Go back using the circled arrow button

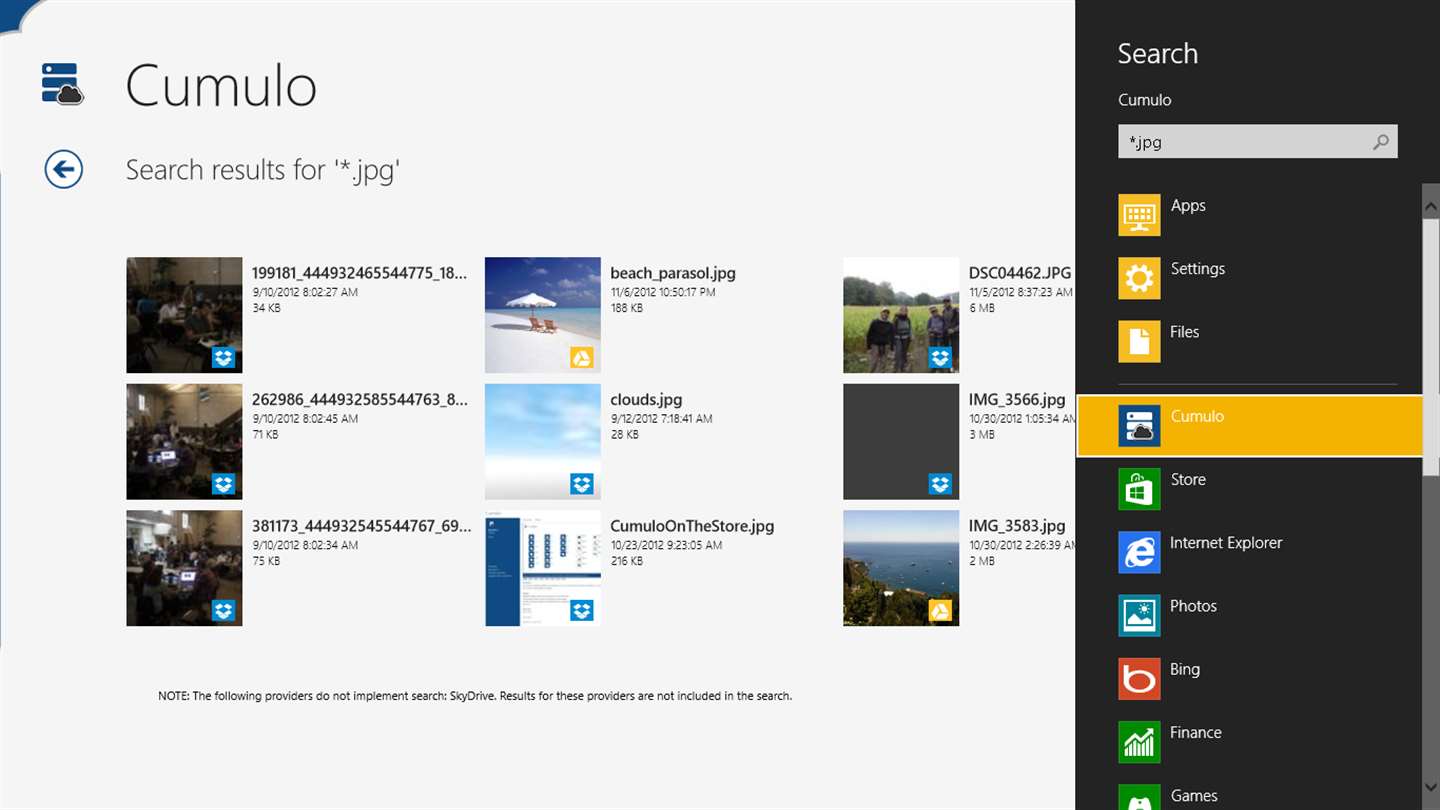[63, 169]
